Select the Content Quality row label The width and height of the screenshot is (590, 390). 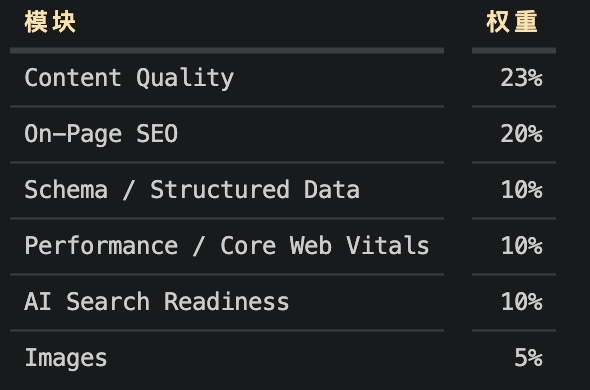click(129, 78)
